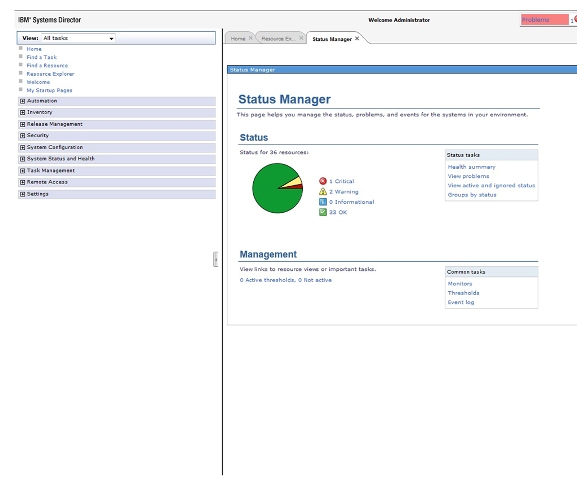Open the Health summary link

[471, 167]
